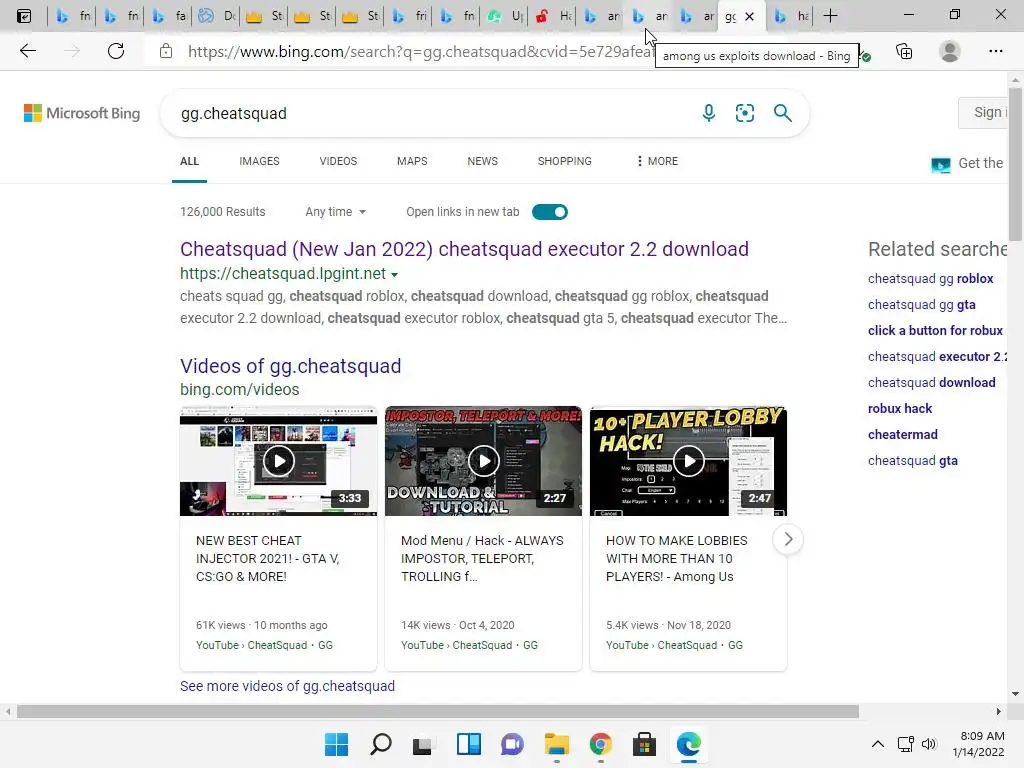
Task: Open a new browser tab
Action: 830,16
